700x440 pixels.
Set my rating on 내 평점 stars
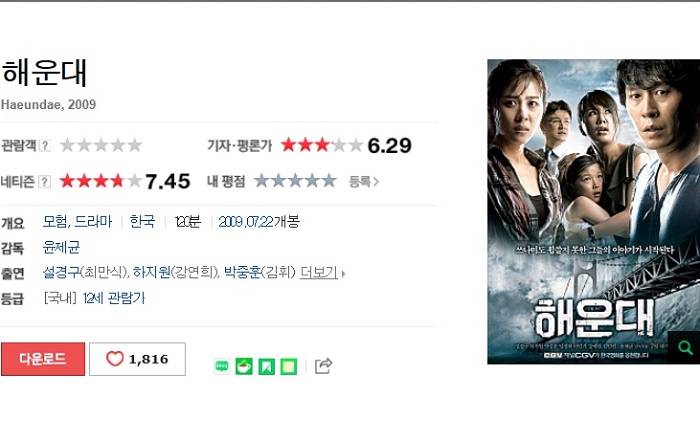(x=295, y=181)
